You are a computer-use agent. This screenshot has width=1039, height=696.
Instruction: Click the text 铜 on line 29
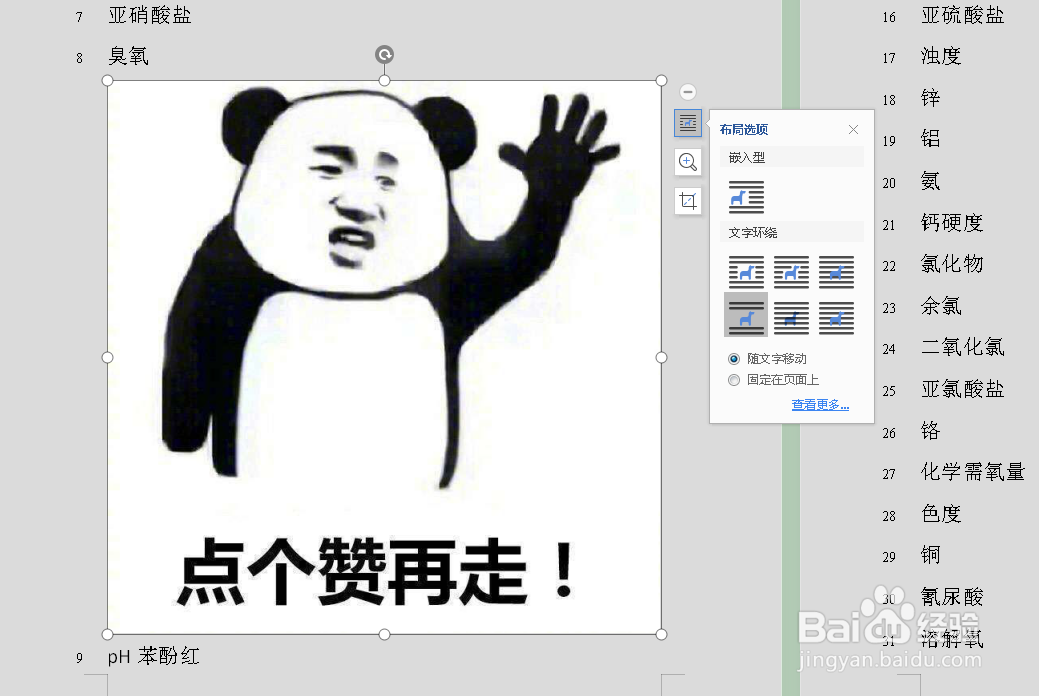click(x=931, y=555)
